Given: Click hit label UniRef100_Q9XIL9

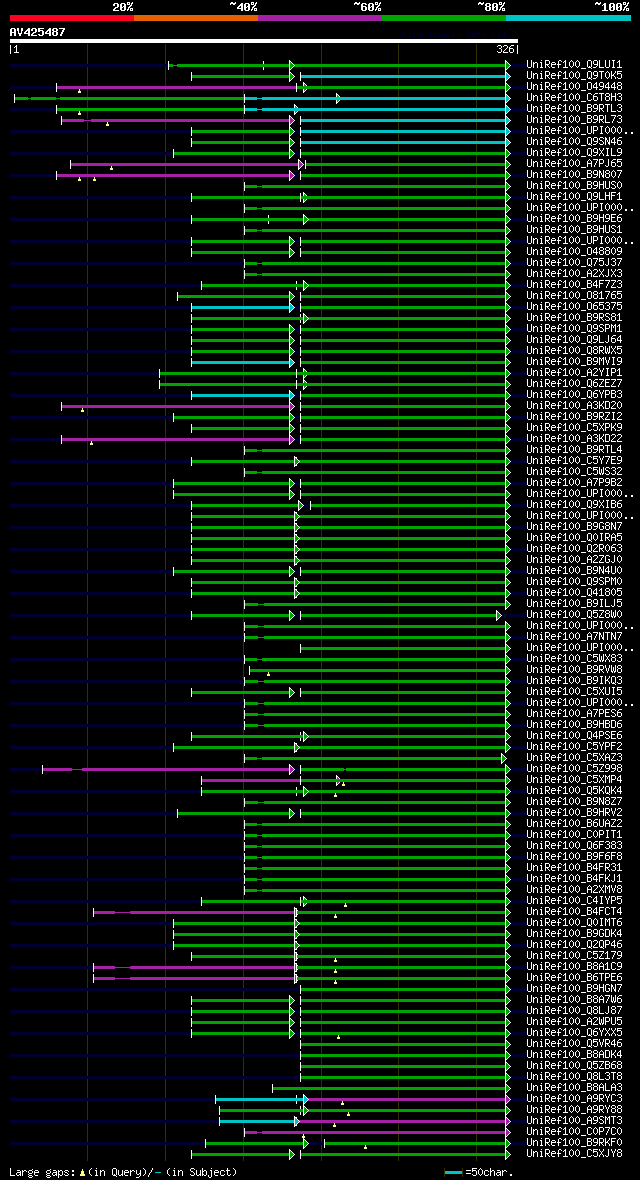Looking at the screenshot, I should pos(574,153).
